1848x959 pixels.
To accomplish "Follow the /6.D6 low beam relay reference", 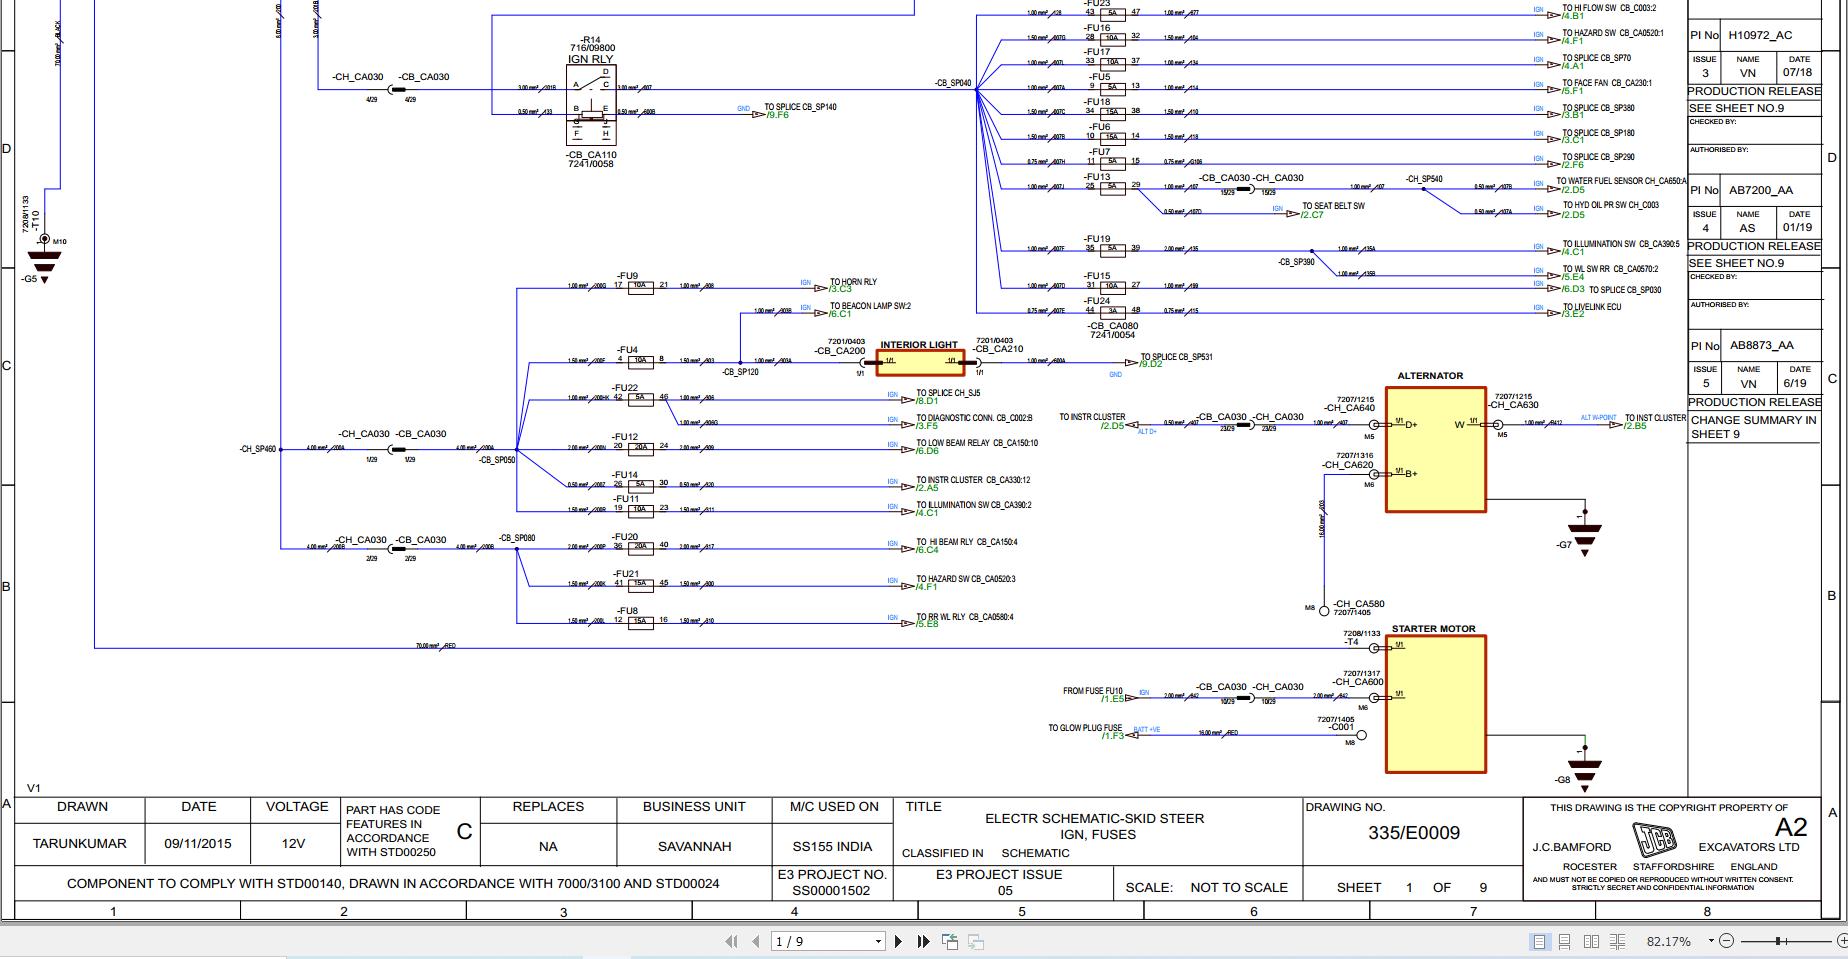I will [927, 451].
